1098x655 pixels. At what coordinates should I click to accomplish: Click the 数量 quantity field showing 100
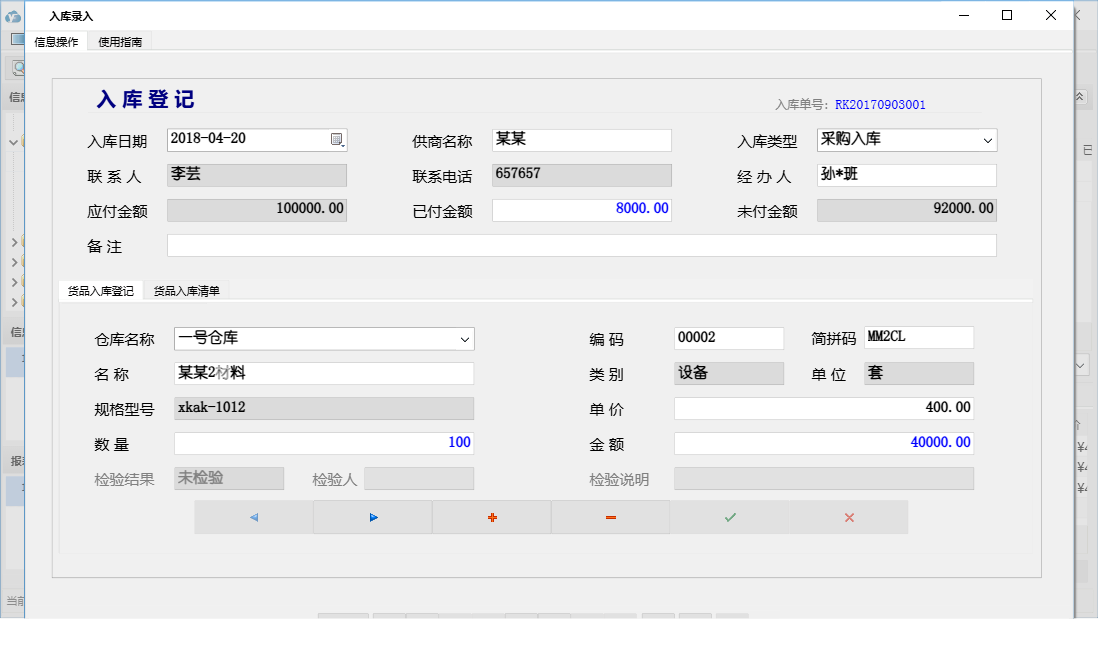coord(323,442)
